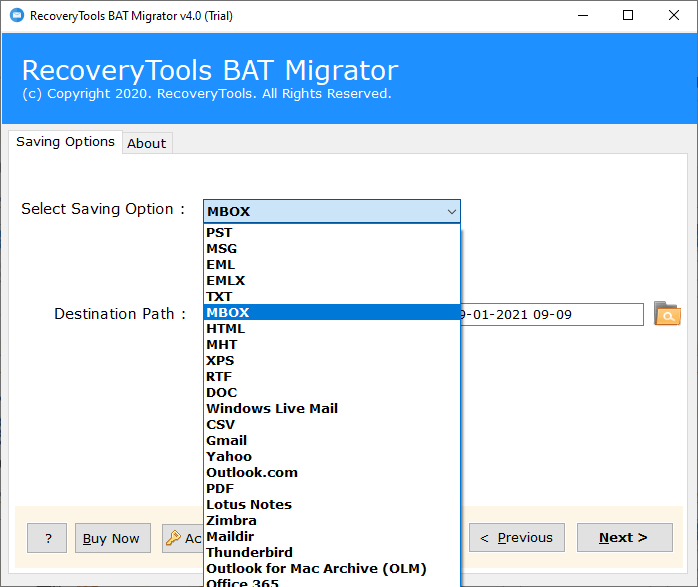Select TXT saving option
The width and height of the screenshot is (698, 587).
(332, 296)
